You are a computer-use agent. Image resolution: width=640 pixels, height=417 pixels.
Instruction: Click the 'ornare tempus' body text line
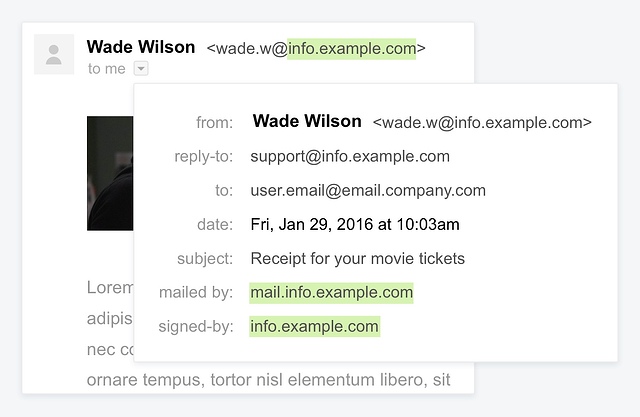tap(269, 380)
